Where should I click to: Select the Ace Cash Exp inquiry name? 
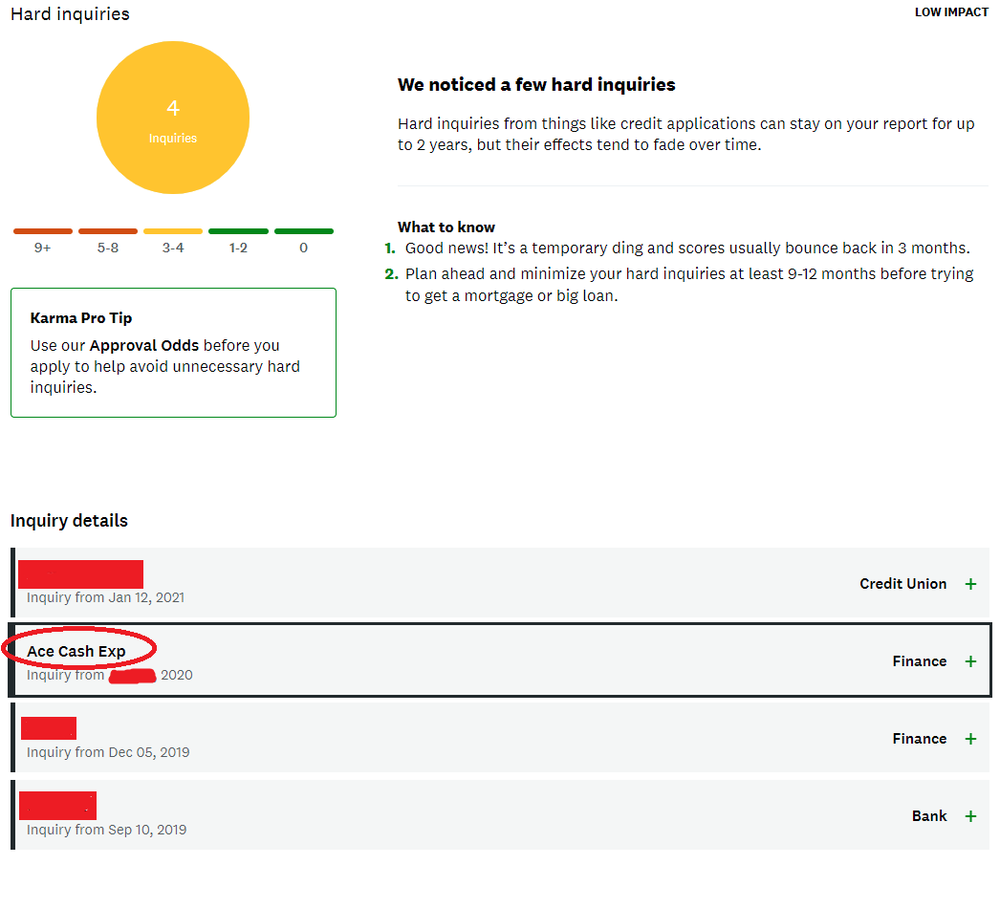coord(76,651)
